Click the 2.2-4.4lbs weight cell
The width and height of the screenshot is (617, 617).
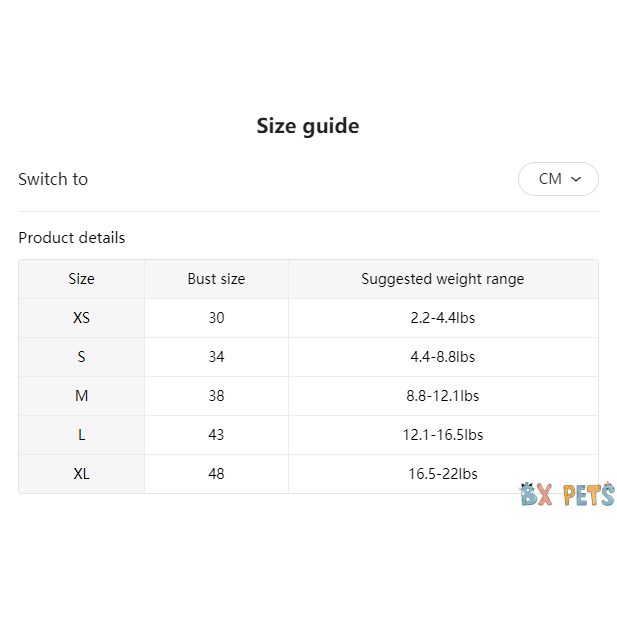[443, 318]
